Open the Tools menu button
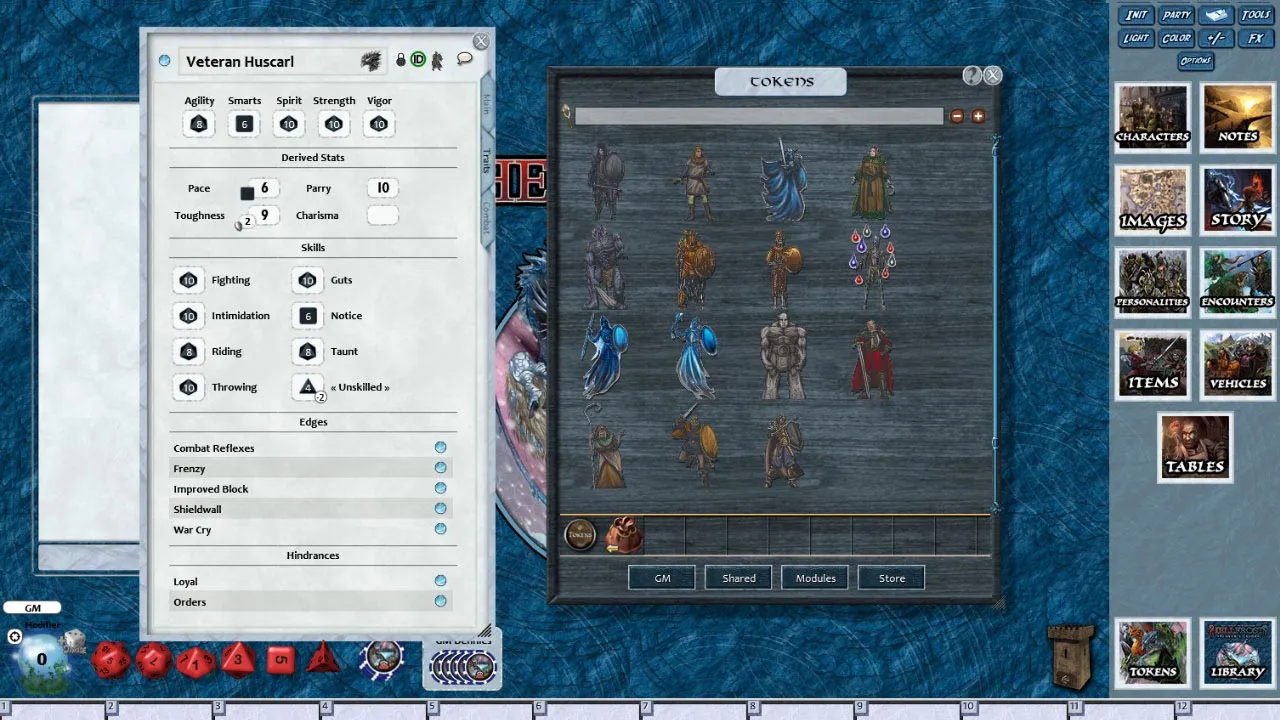 1256,15
